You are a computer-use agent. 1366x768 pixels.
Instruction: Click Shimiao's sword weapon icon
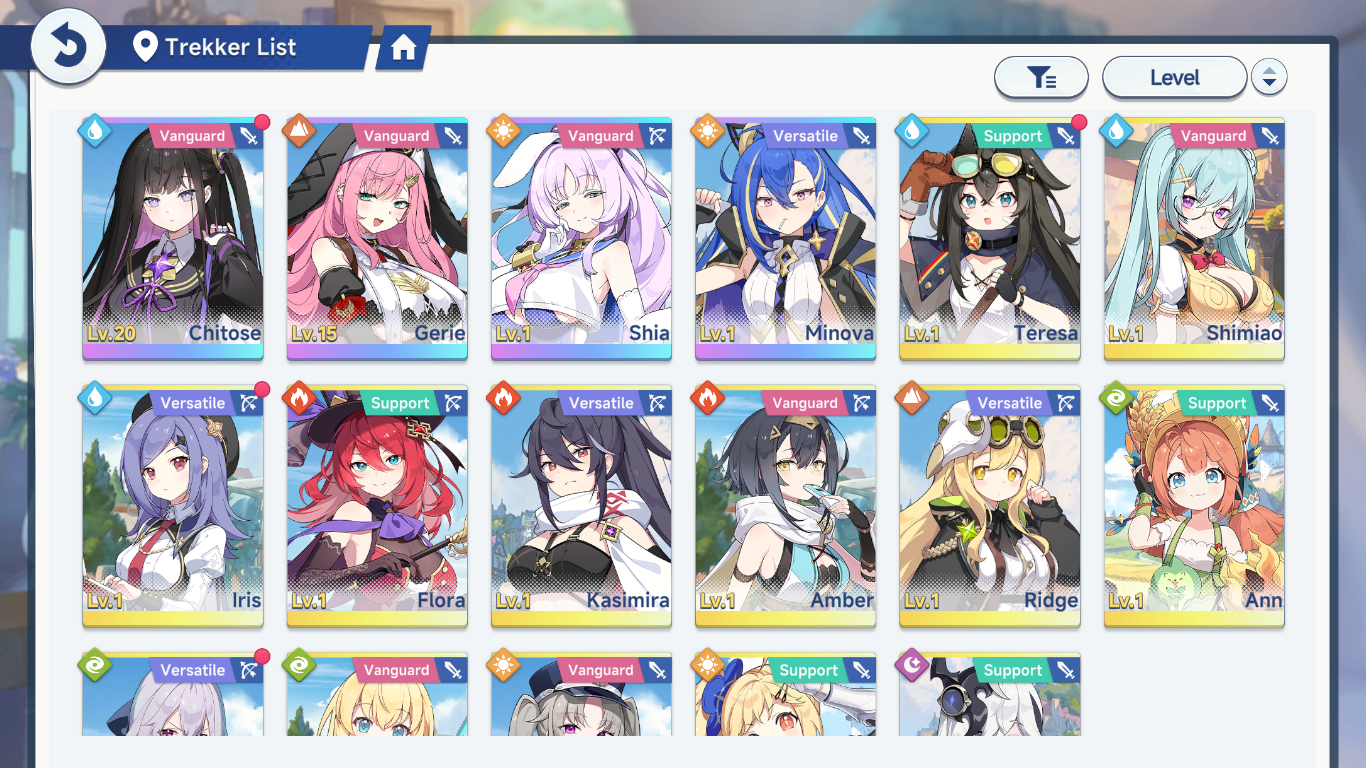[1269, 136]
